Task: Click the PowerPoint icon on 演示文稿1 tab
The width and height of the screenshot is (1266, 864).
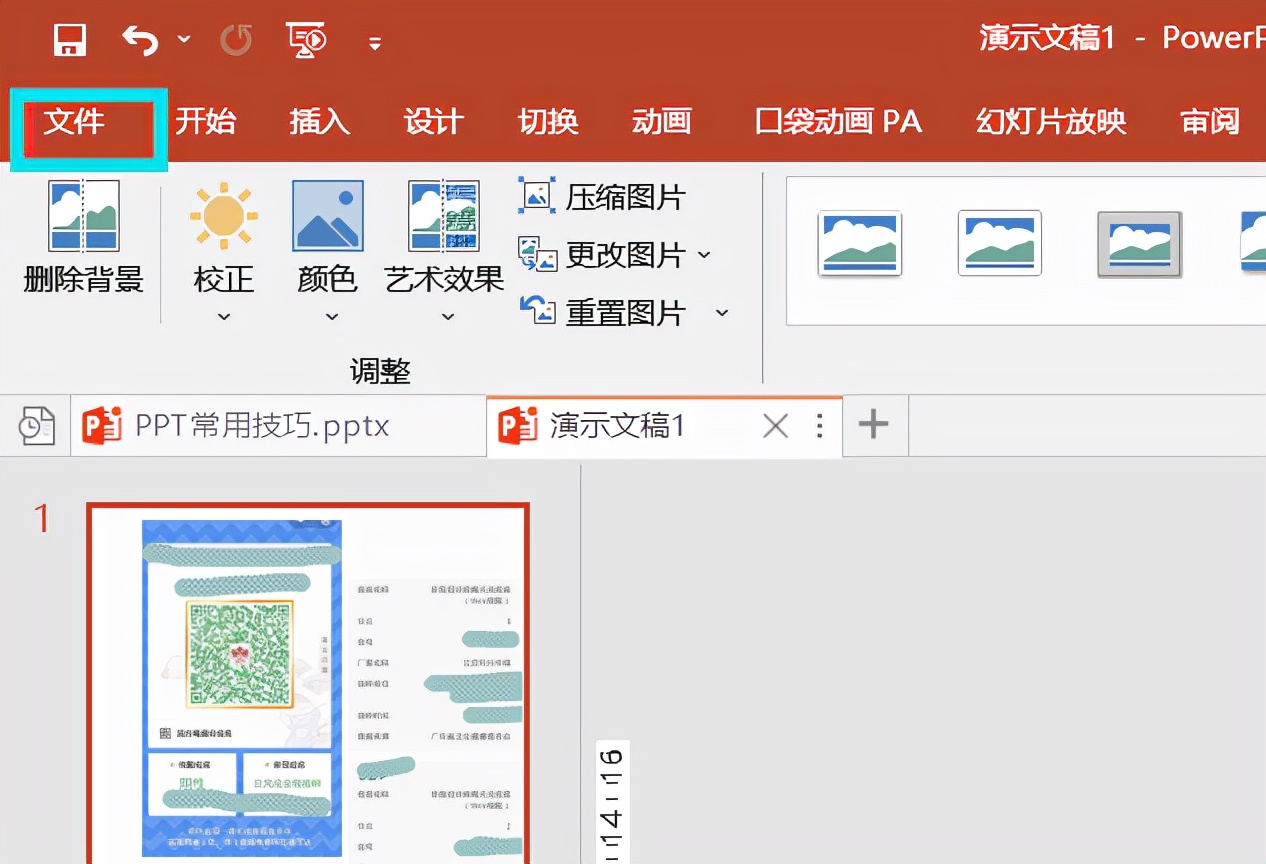Action: tap(517, 426)
